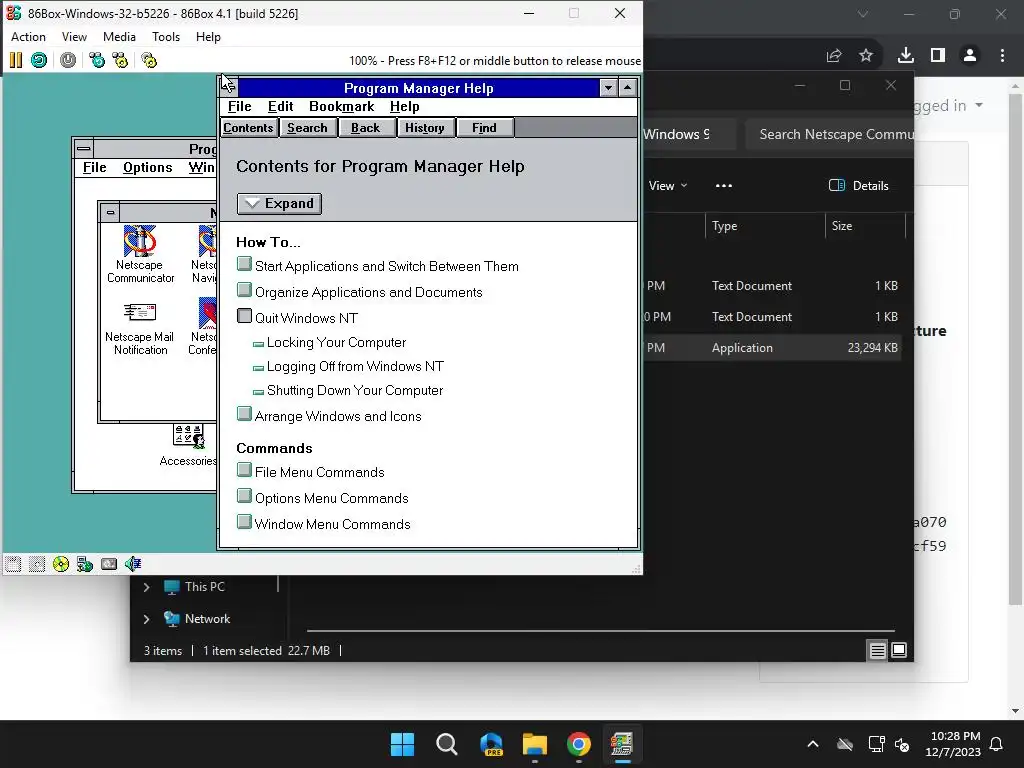
Task: Open Tools menu in 86Box
Action: click(x=166, y=37)
